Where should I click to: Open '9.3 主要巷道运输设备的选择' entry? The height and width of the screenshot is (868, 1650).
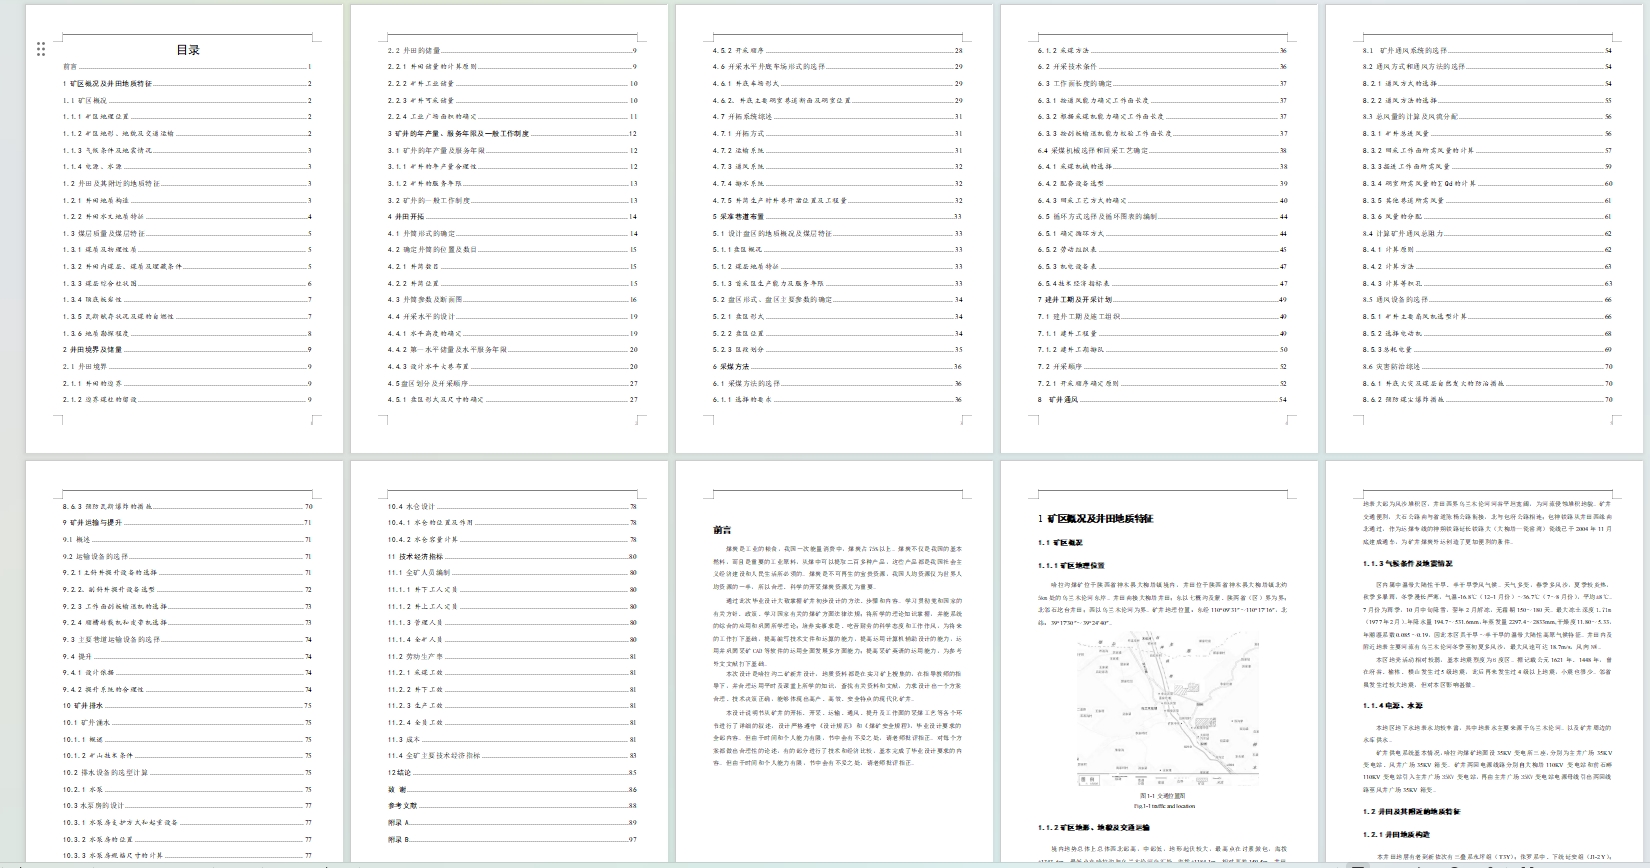pyautogui.click(x=187, y=639)
